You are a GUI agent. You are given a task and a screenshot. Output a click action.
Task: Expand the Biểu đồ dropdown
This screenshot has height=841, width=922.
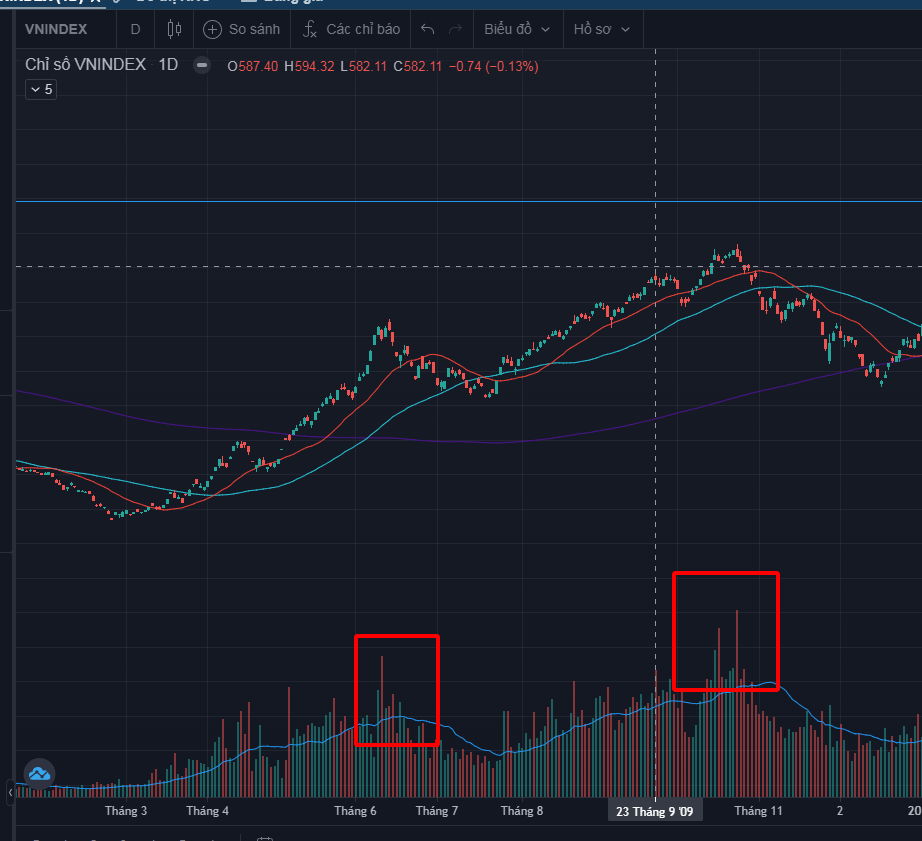point(517,29)
